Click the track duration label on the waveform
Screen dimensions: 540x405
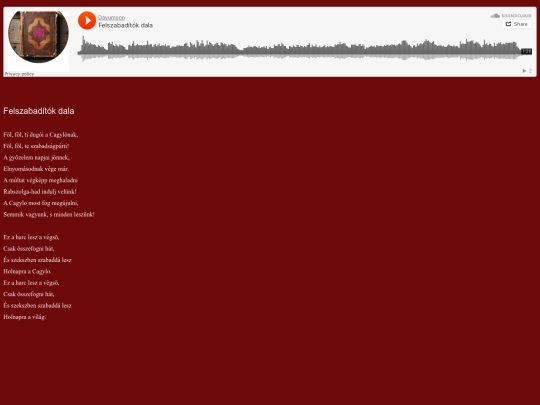(526, 51)
